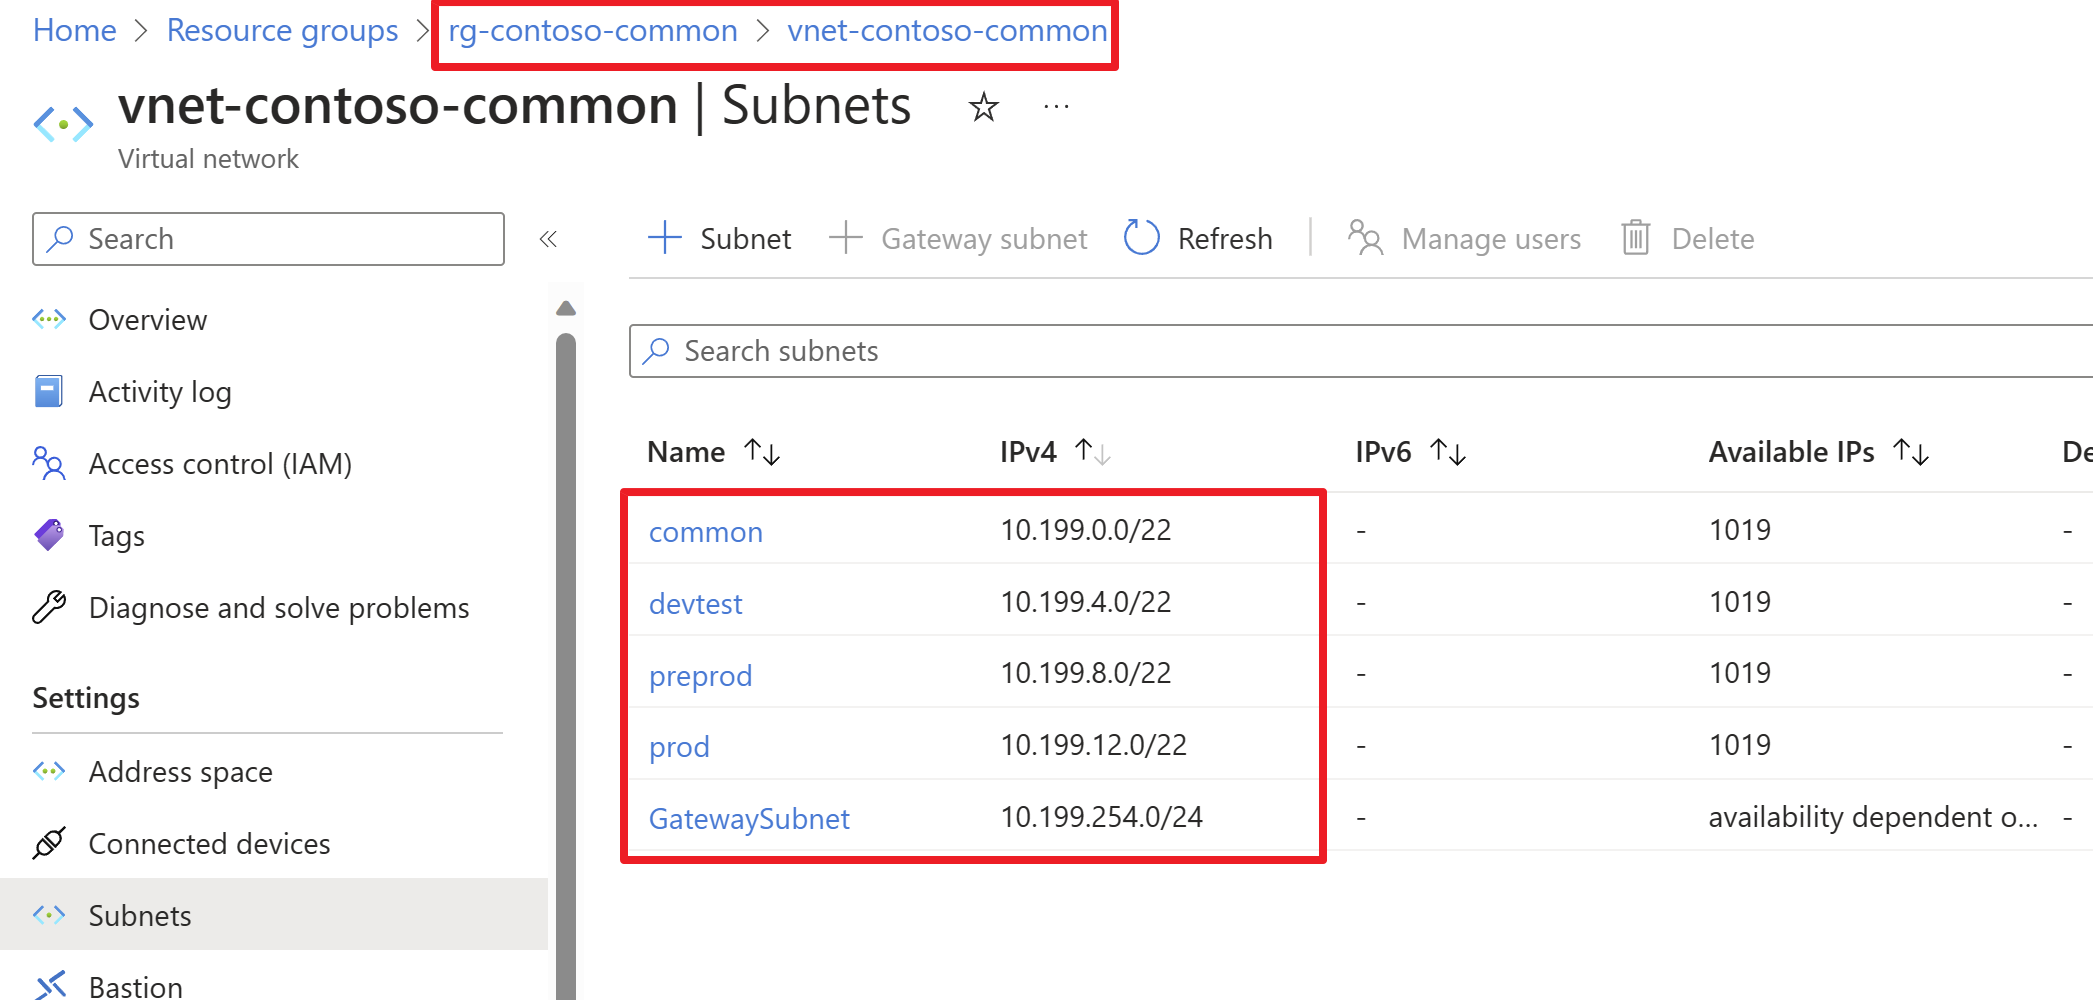Click Available IPs 1019 in common row
2093x1000 pixels.
click(1739, 530)
